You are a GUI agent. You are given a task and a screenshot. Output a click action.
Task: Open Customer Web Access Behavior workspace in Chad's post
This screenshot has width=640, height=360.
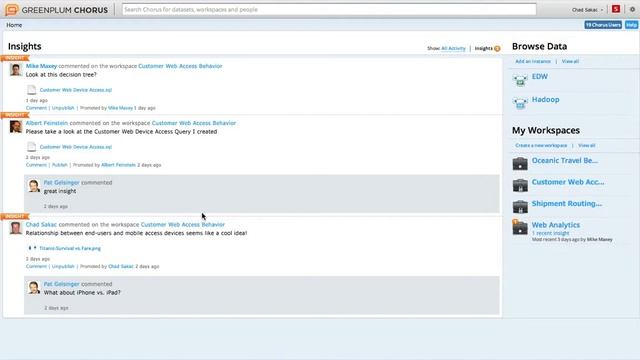182,224
